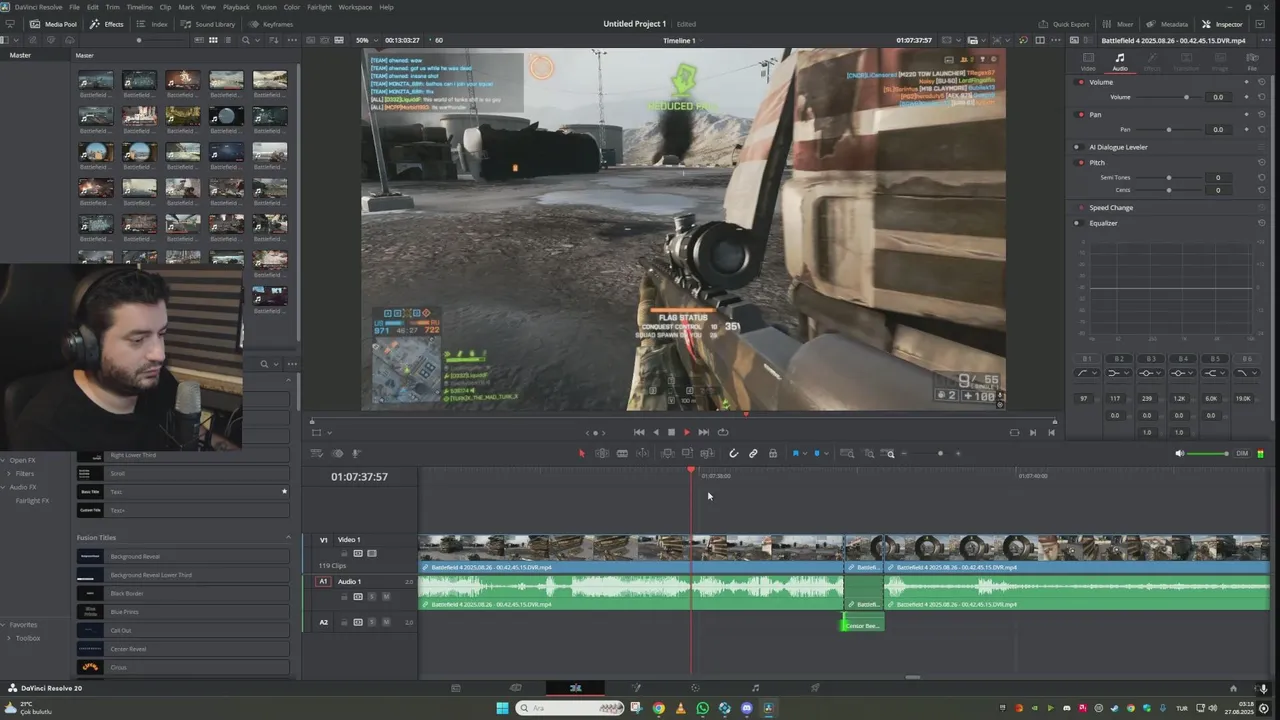The width and height of the screenshot is (1280, 720).
Task: Open the Fairlight menu
Action: coord(319,7)
